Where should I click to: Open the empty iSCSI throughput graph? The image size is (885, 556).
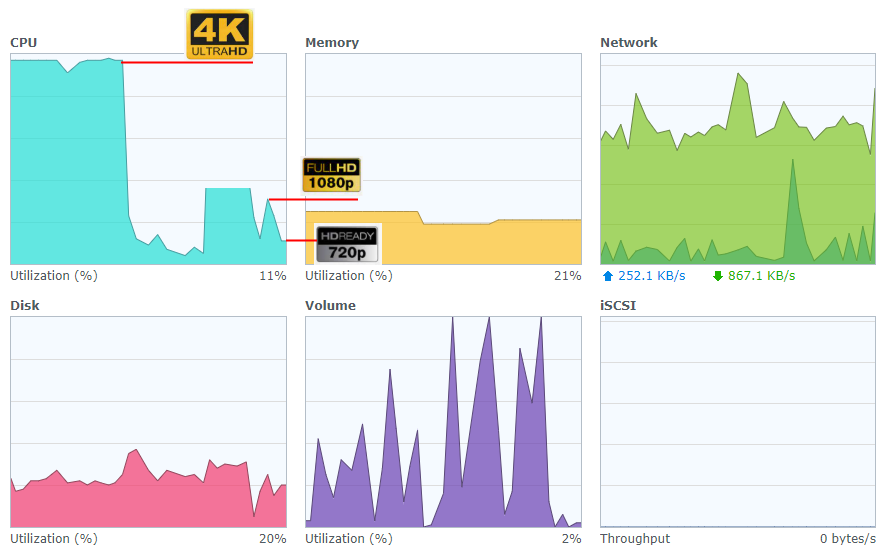tap(738, 422)
